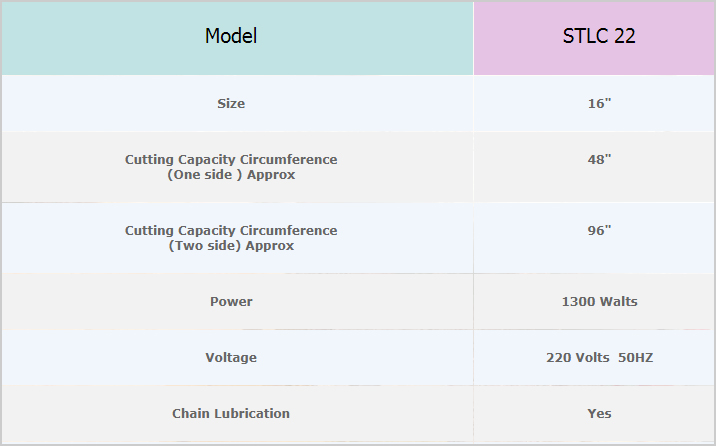Select the 1300 Walts value
The image size is (716, 446).
599,301
